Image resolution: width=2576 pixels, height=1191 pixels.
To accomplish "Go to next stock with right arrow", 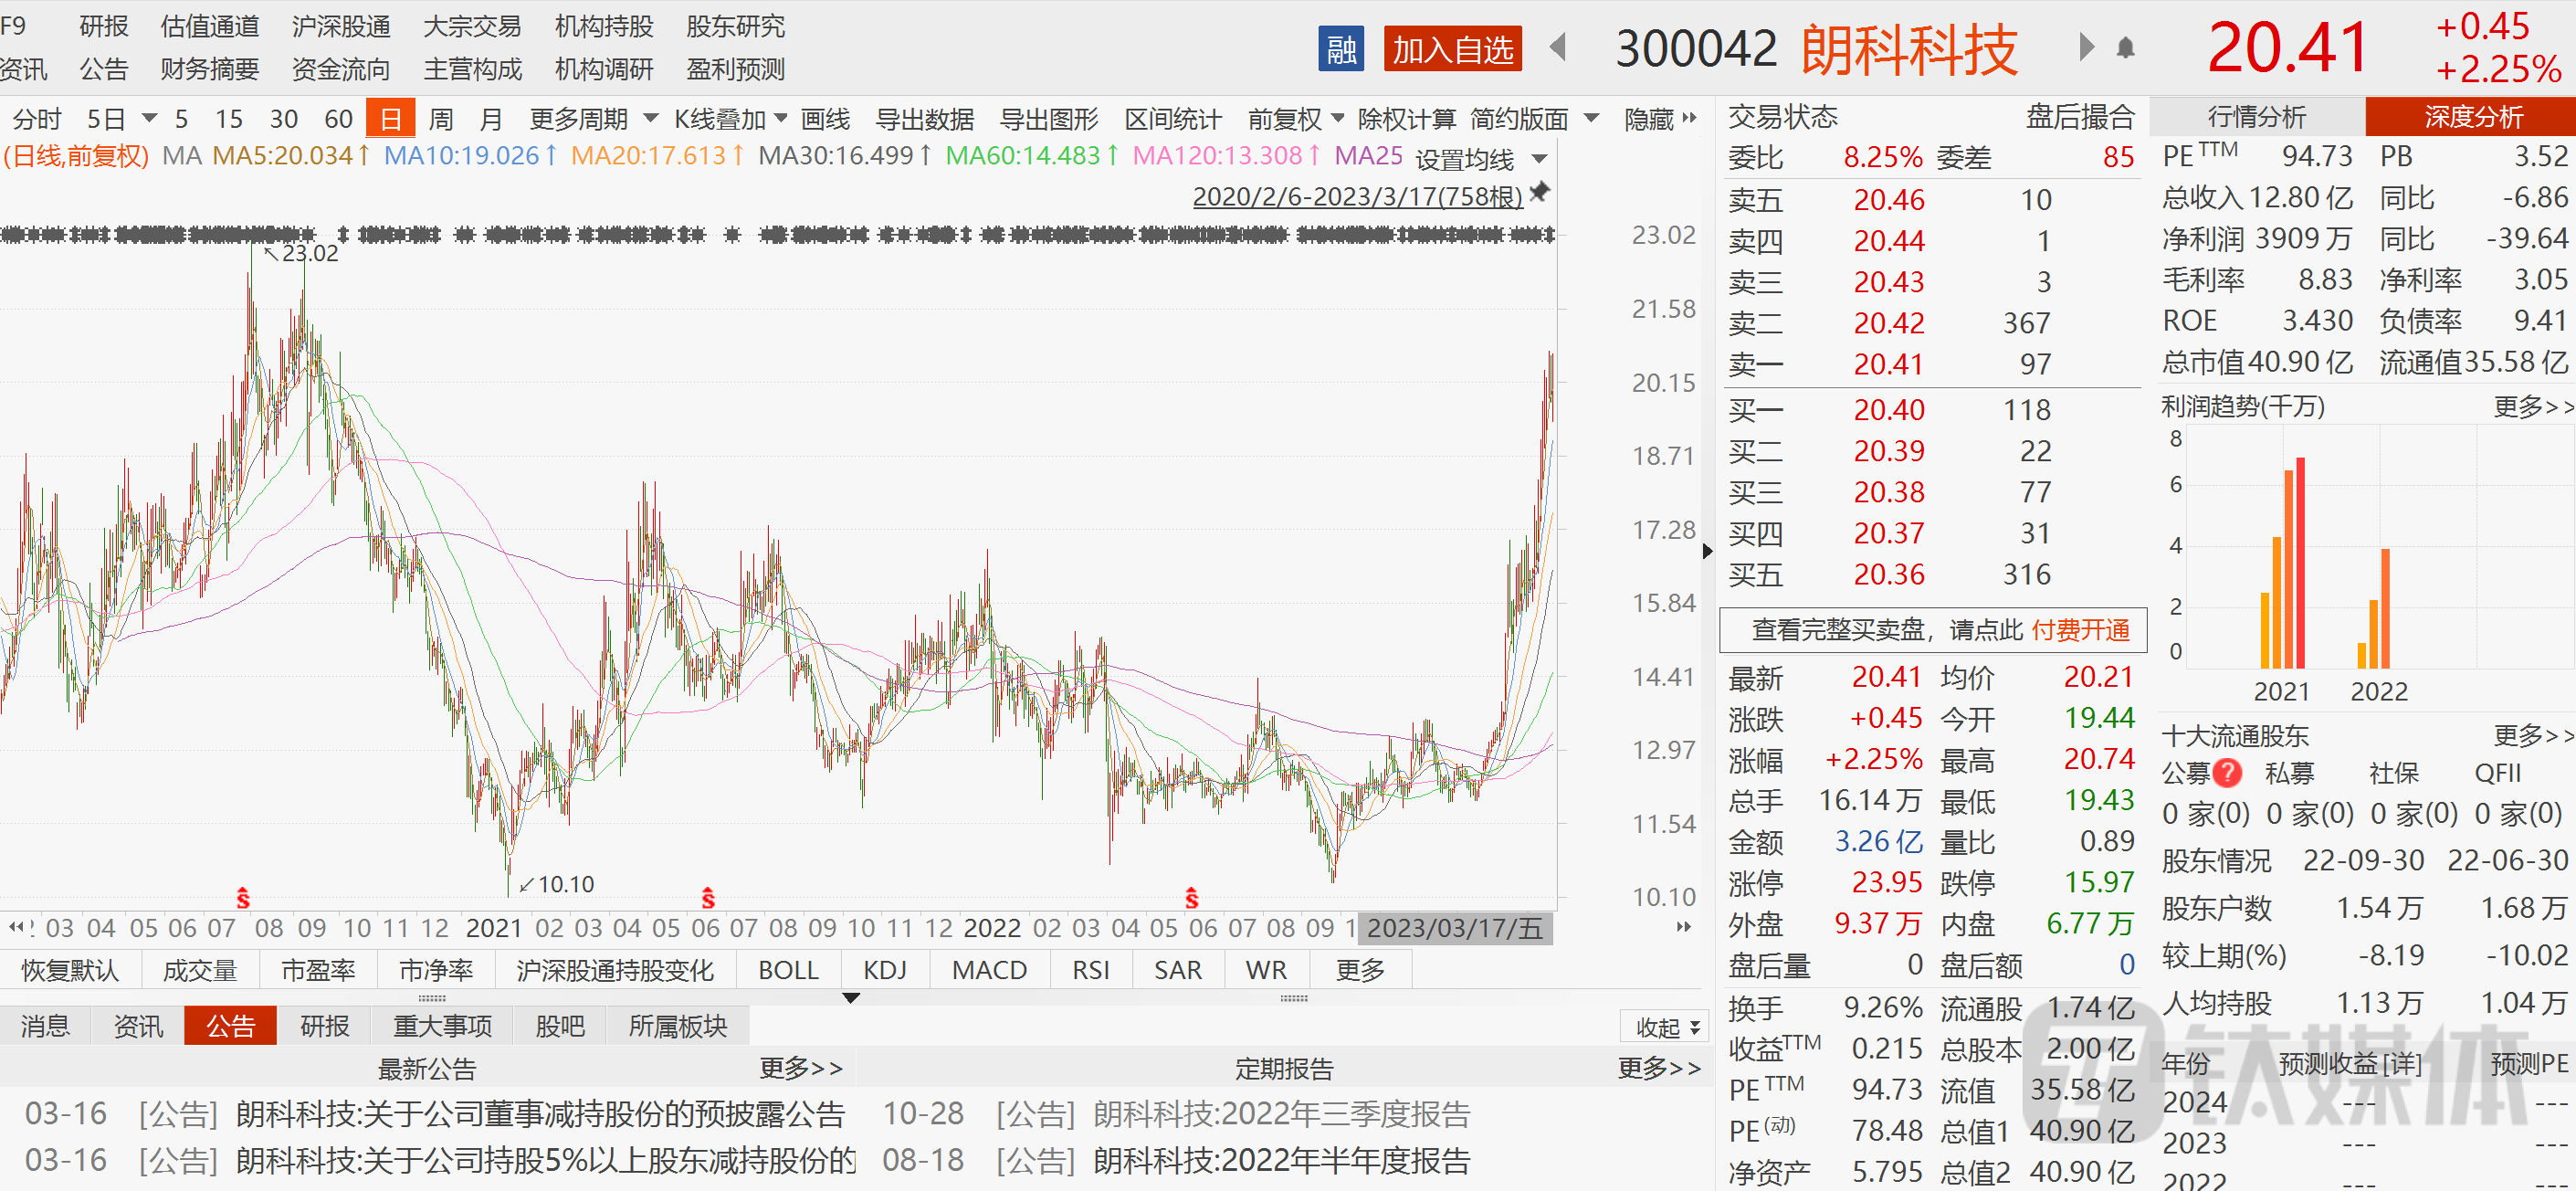I will 2086,47.
